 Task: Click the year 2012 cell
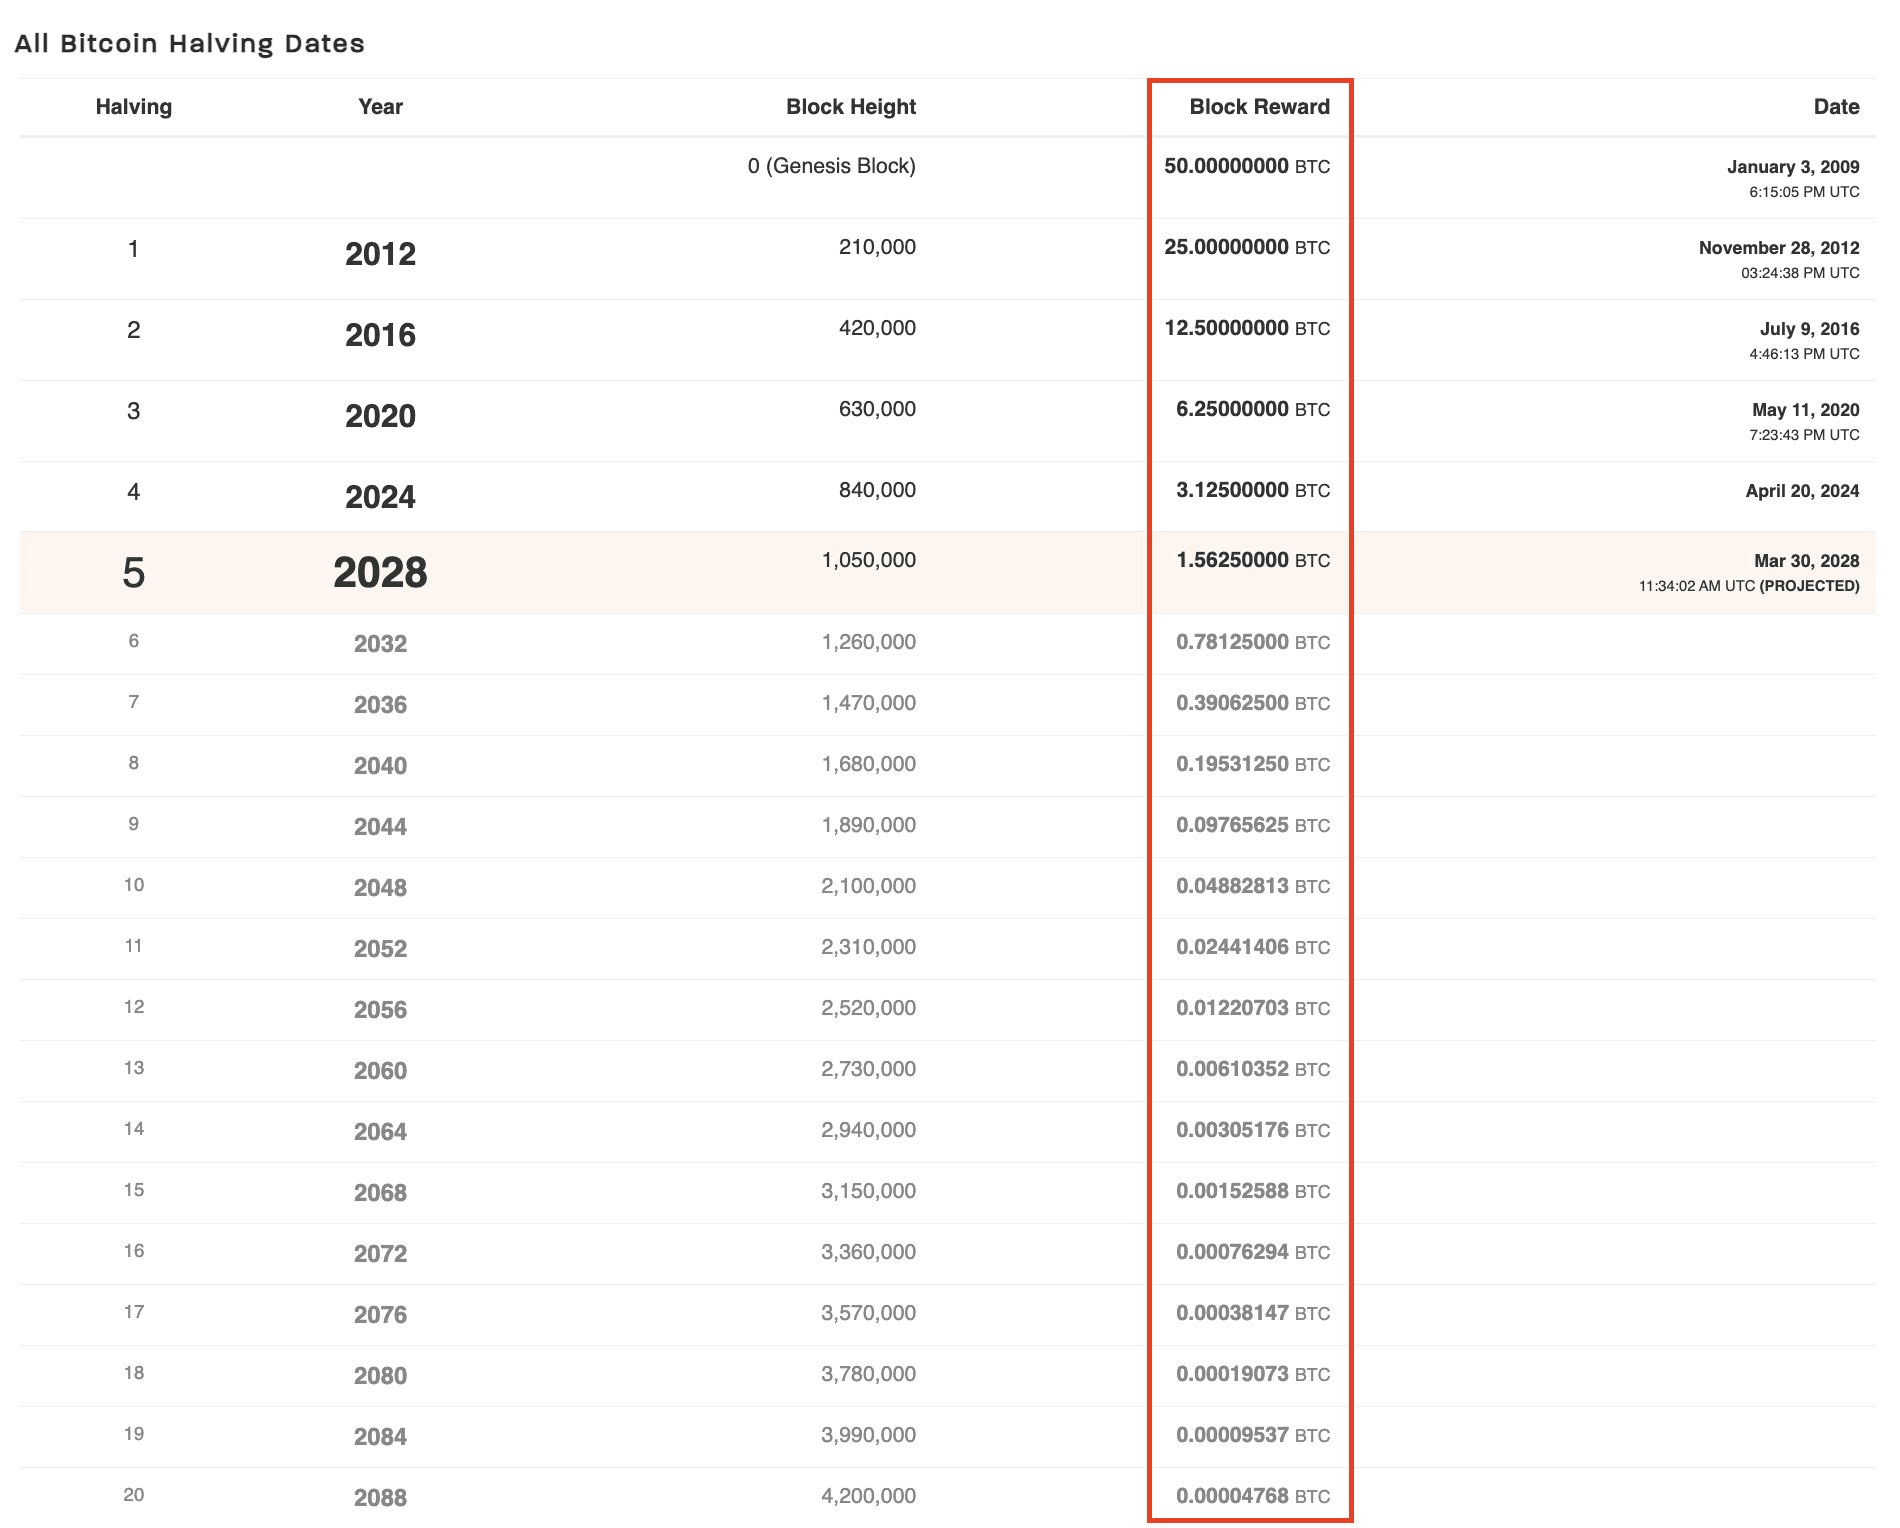[380, 254]
